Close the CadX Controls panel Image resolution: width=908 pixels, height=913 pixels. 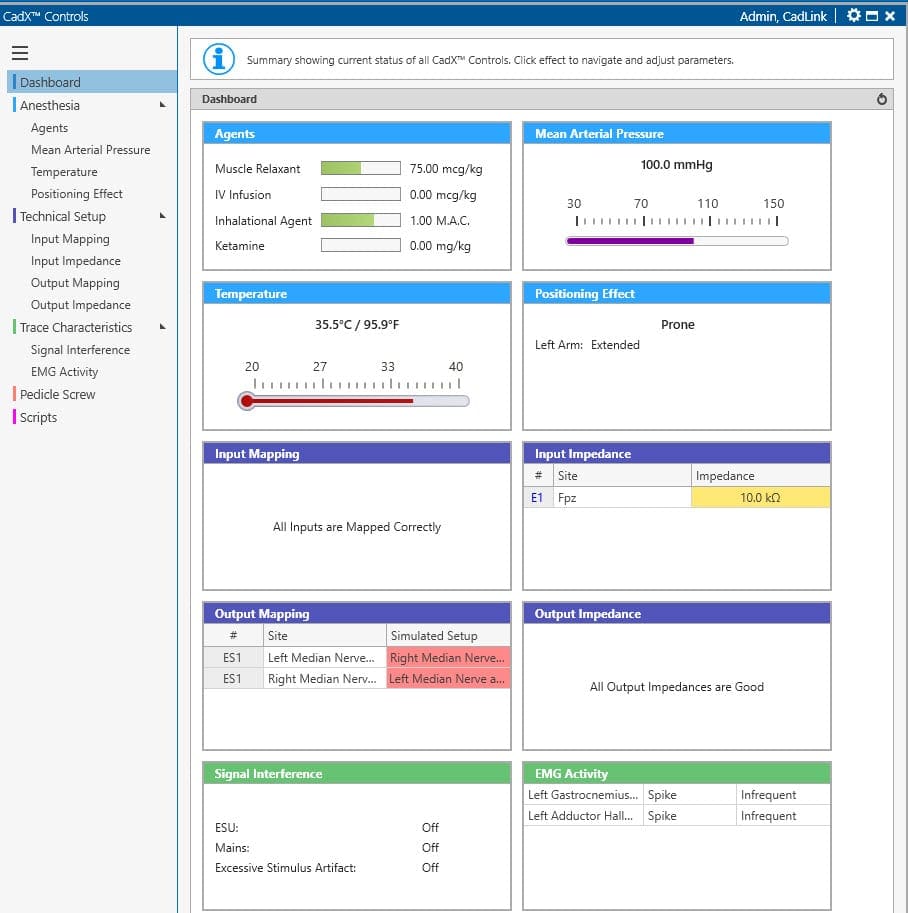tap(890, 16)
